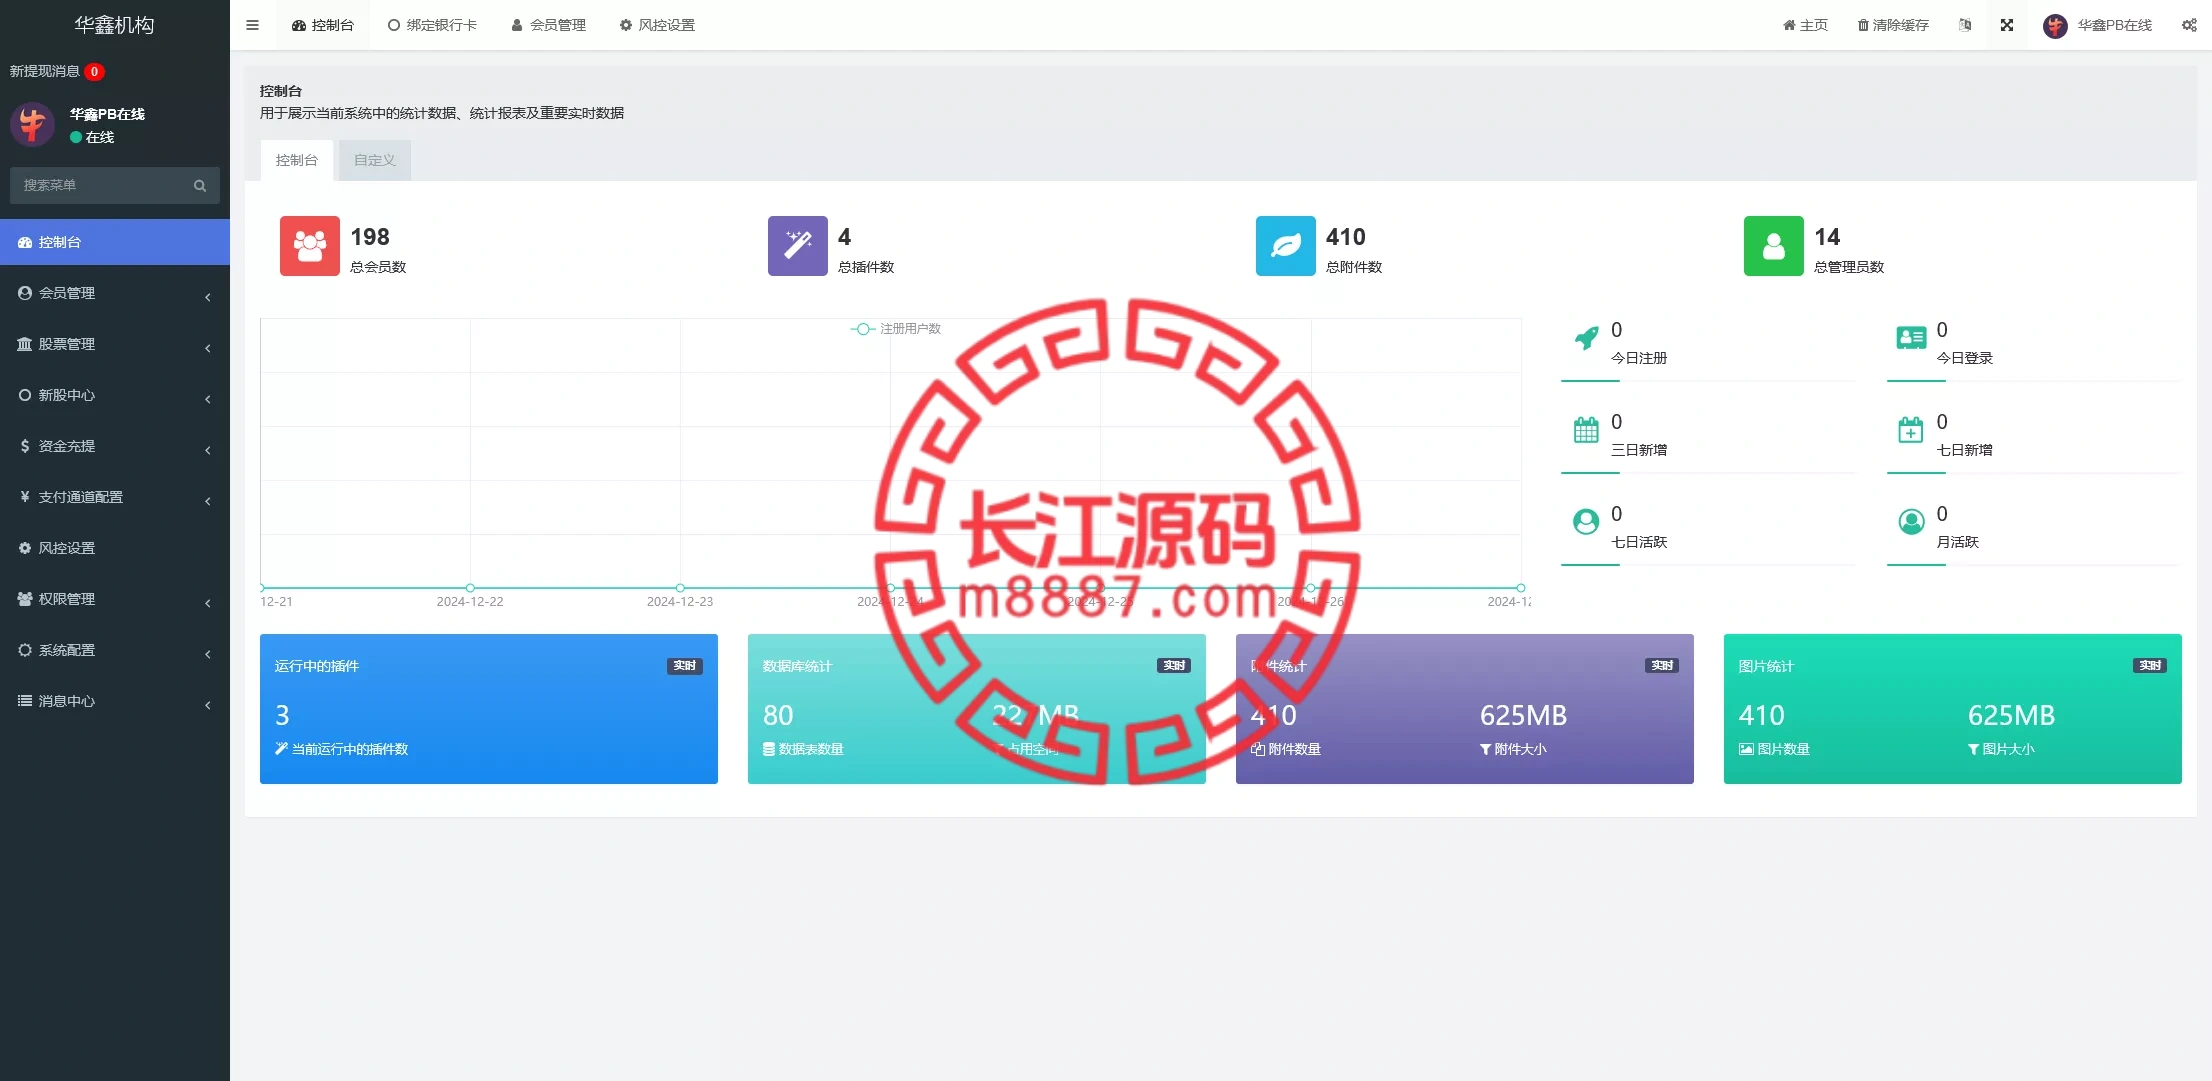Focus the 搜索菜单 search input field
This screenshot has width=2212, height=1081.
click(115, 186)
